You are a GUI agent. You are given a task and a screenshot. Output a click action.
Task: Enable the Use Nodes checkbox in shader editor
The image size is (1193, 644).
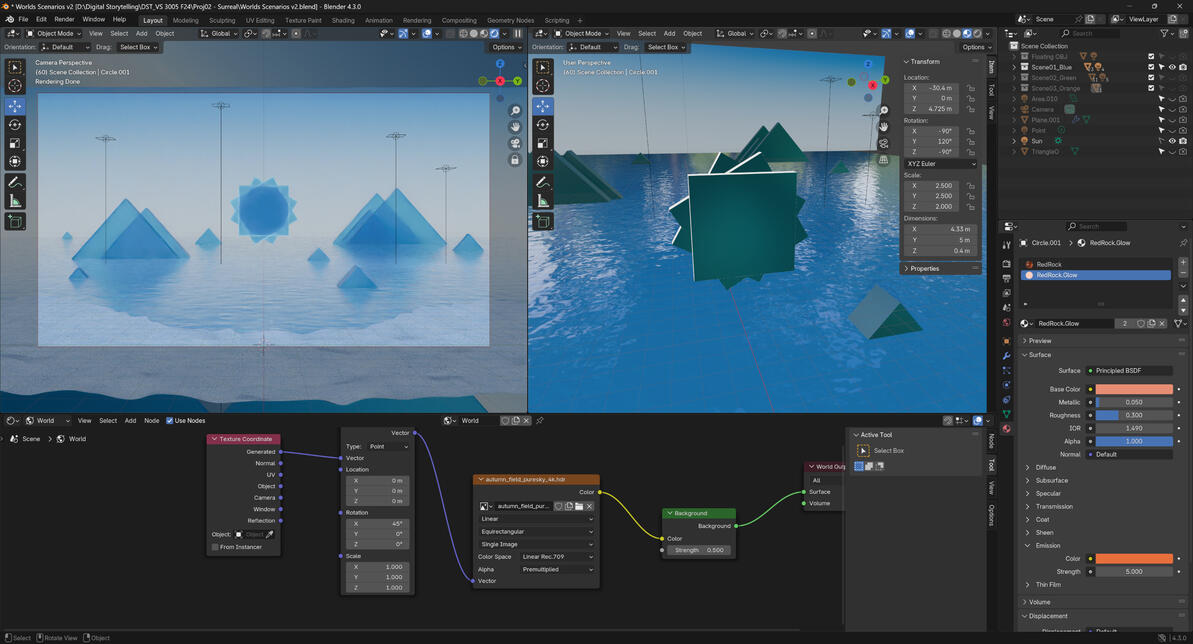[170, 420]
